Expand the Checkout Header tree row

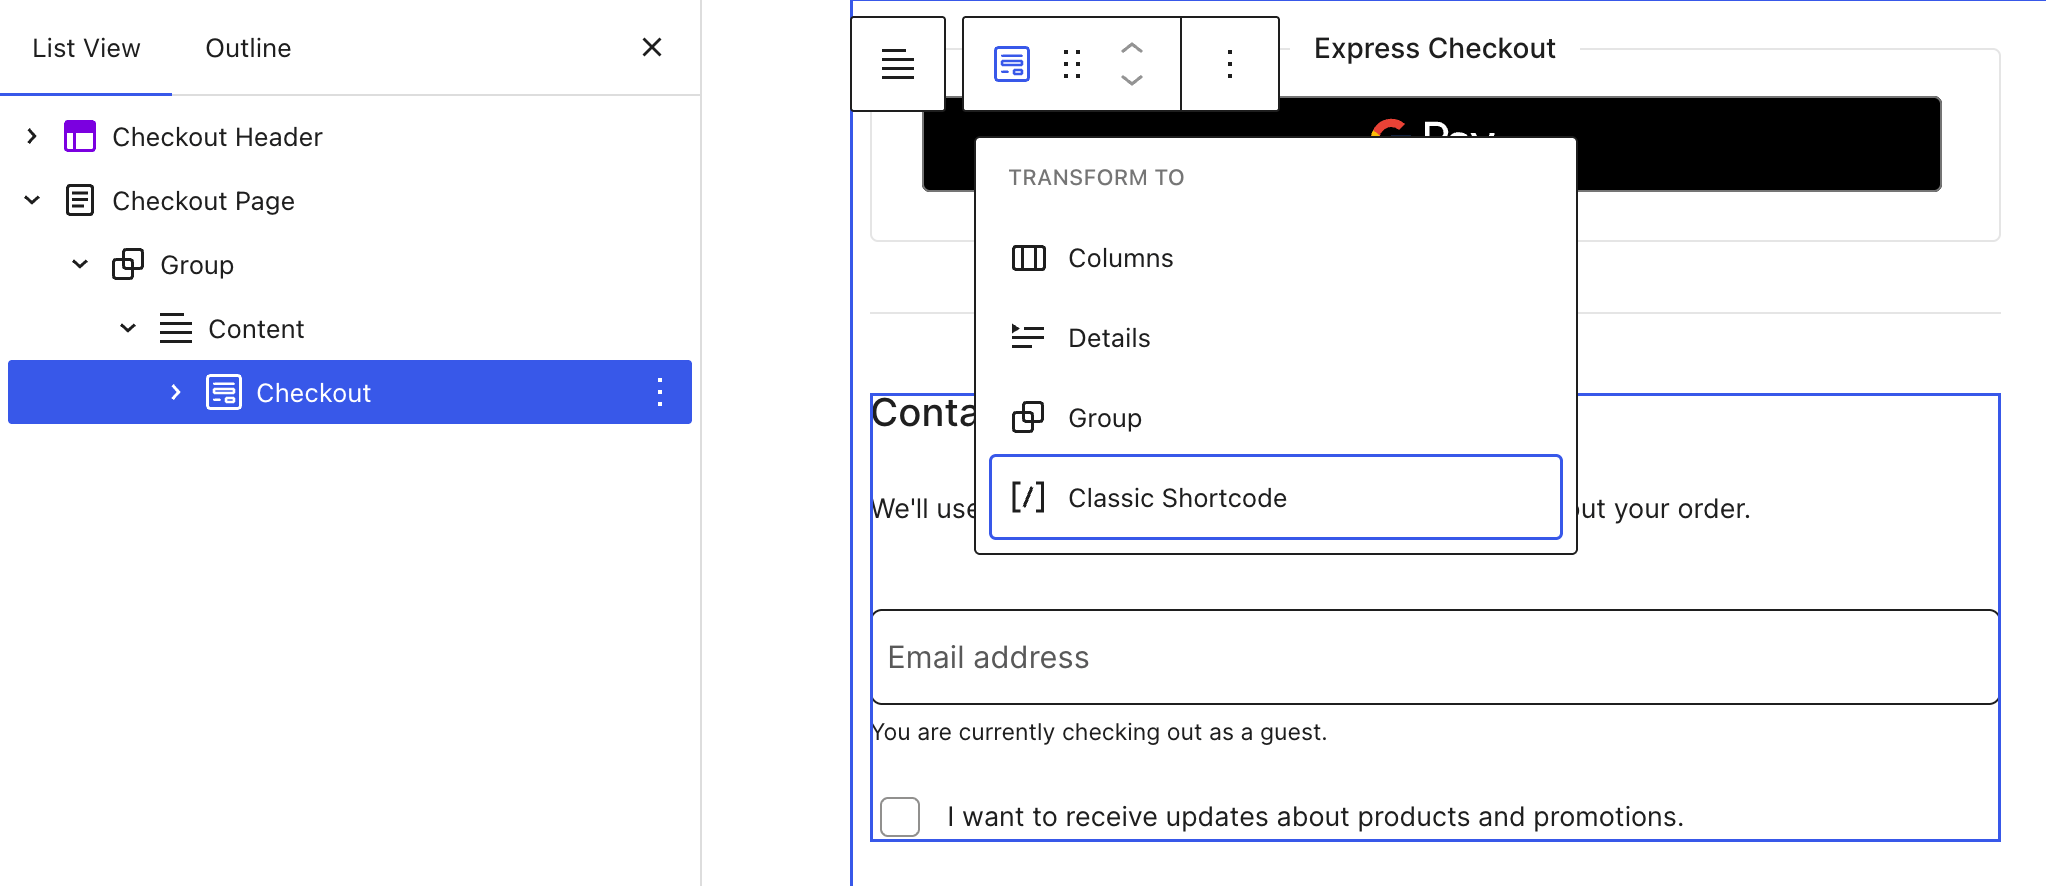tap(32, 136)
